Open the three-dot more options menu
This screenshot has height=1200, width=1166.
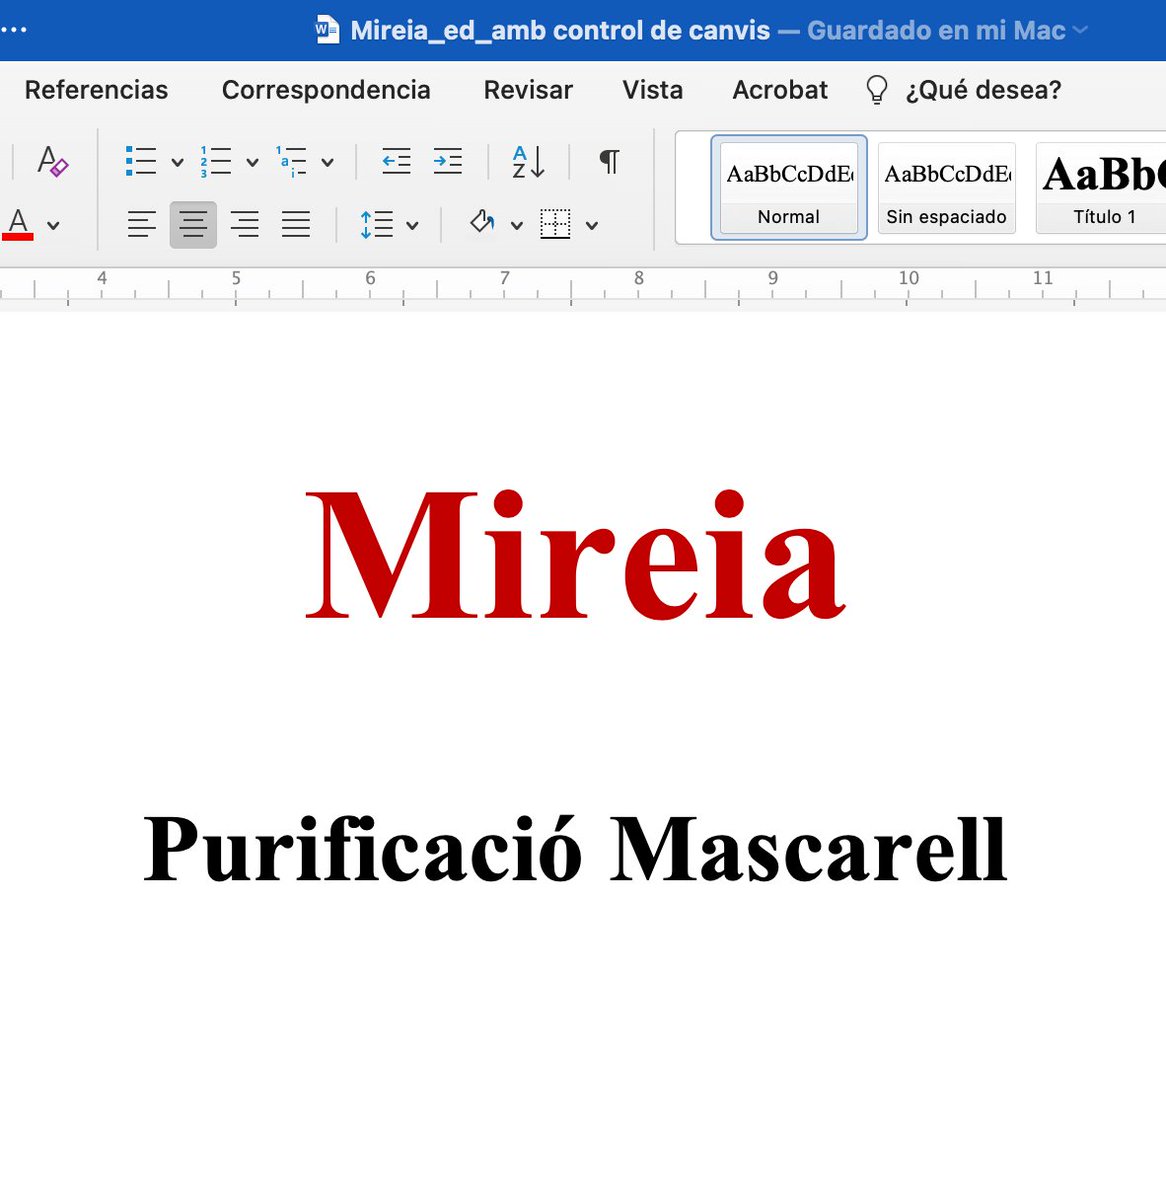click(x=14, y=30)
